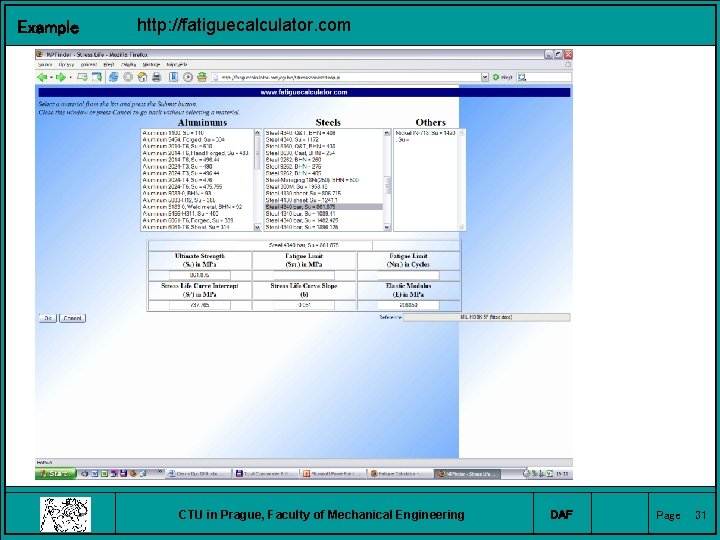This screenshot has height=540, width=720.
Task: Click the Fatigue Limit in MPa field
Action: pos(304,275)
